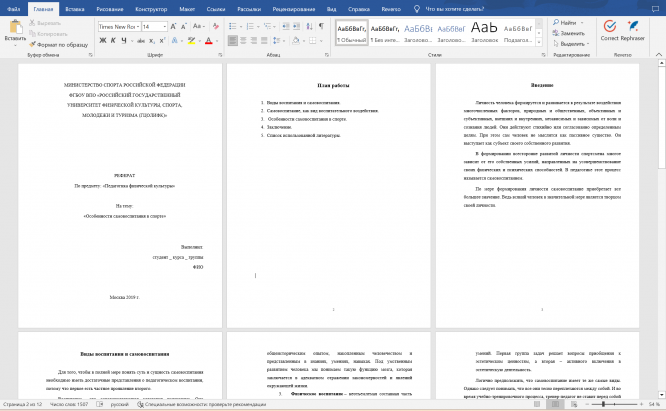Open the Reverso ribbon tab
Screen dimensions: 666x411
(391, 9)
